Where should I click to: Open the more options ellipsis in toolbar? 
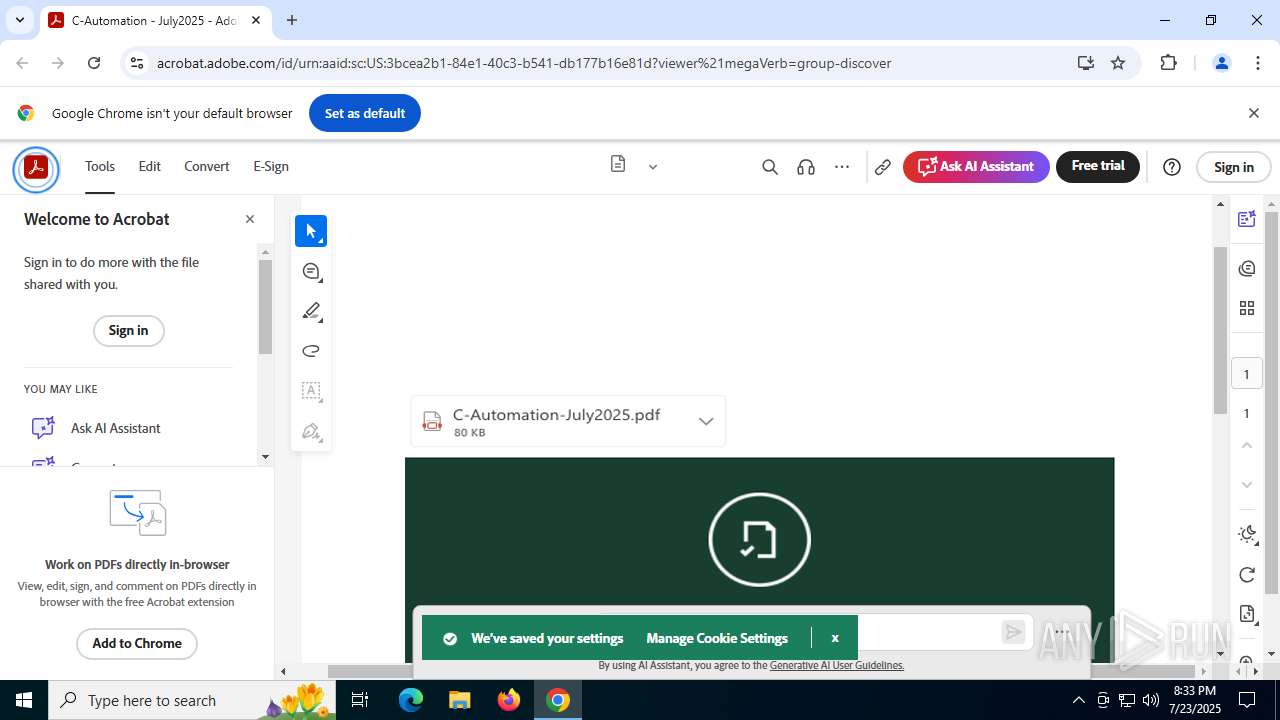(x=842, y=167)
